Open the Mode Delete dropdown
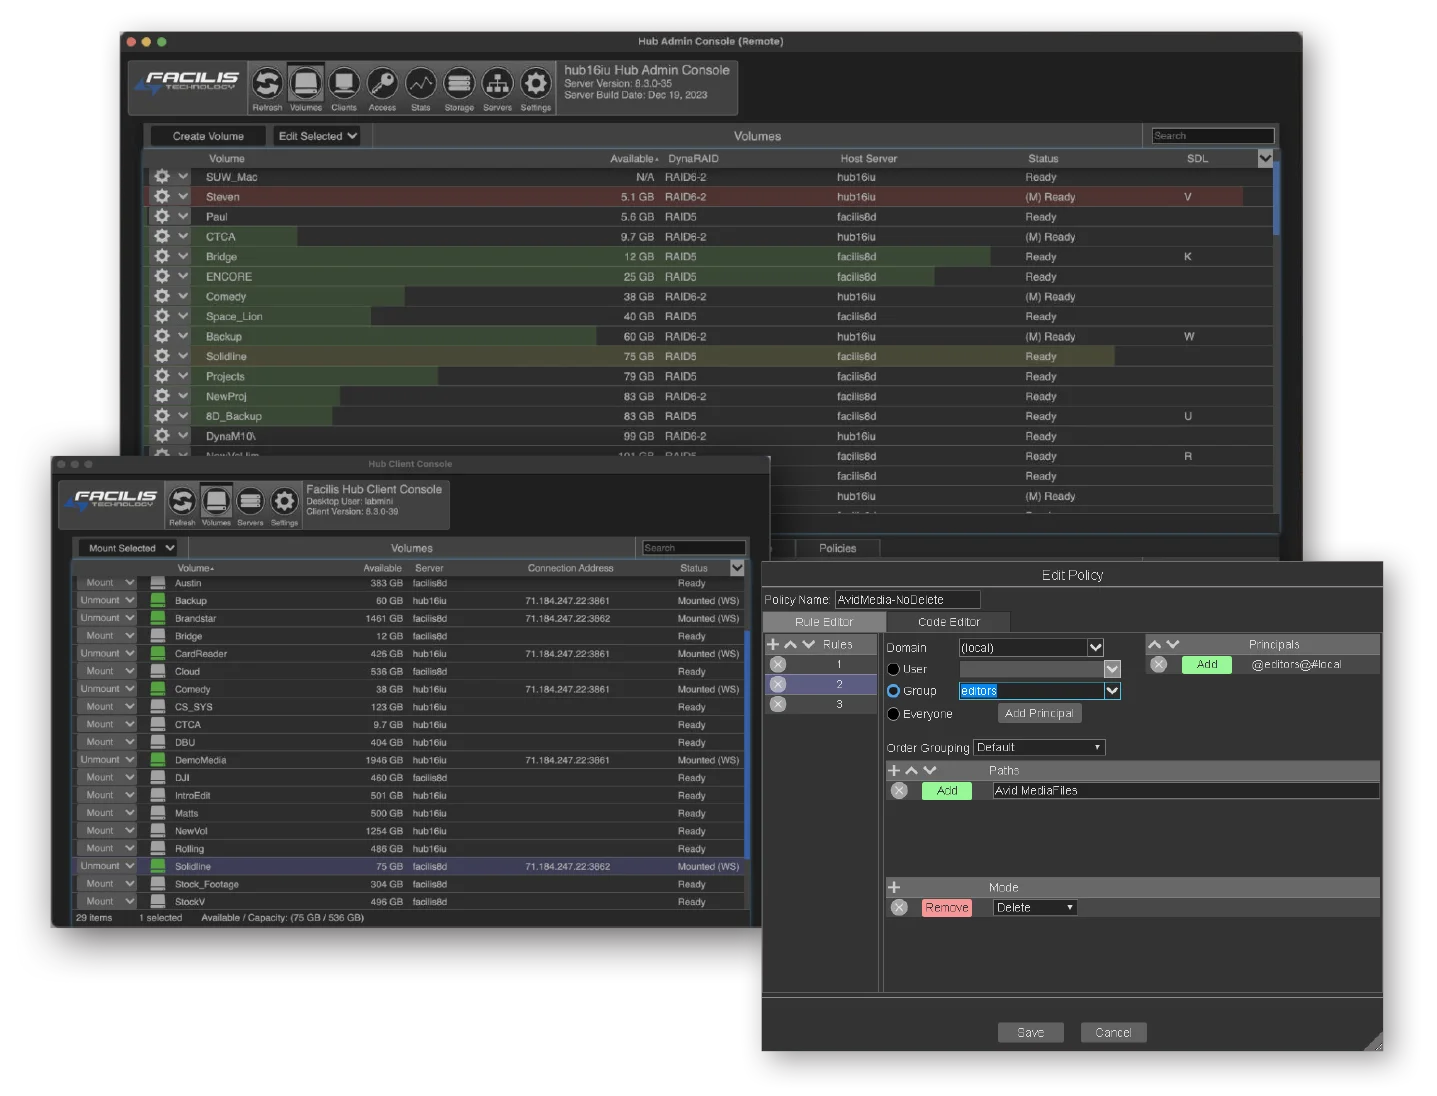The height and width of the screenshot is (1096, 1437). point(1035,907)
